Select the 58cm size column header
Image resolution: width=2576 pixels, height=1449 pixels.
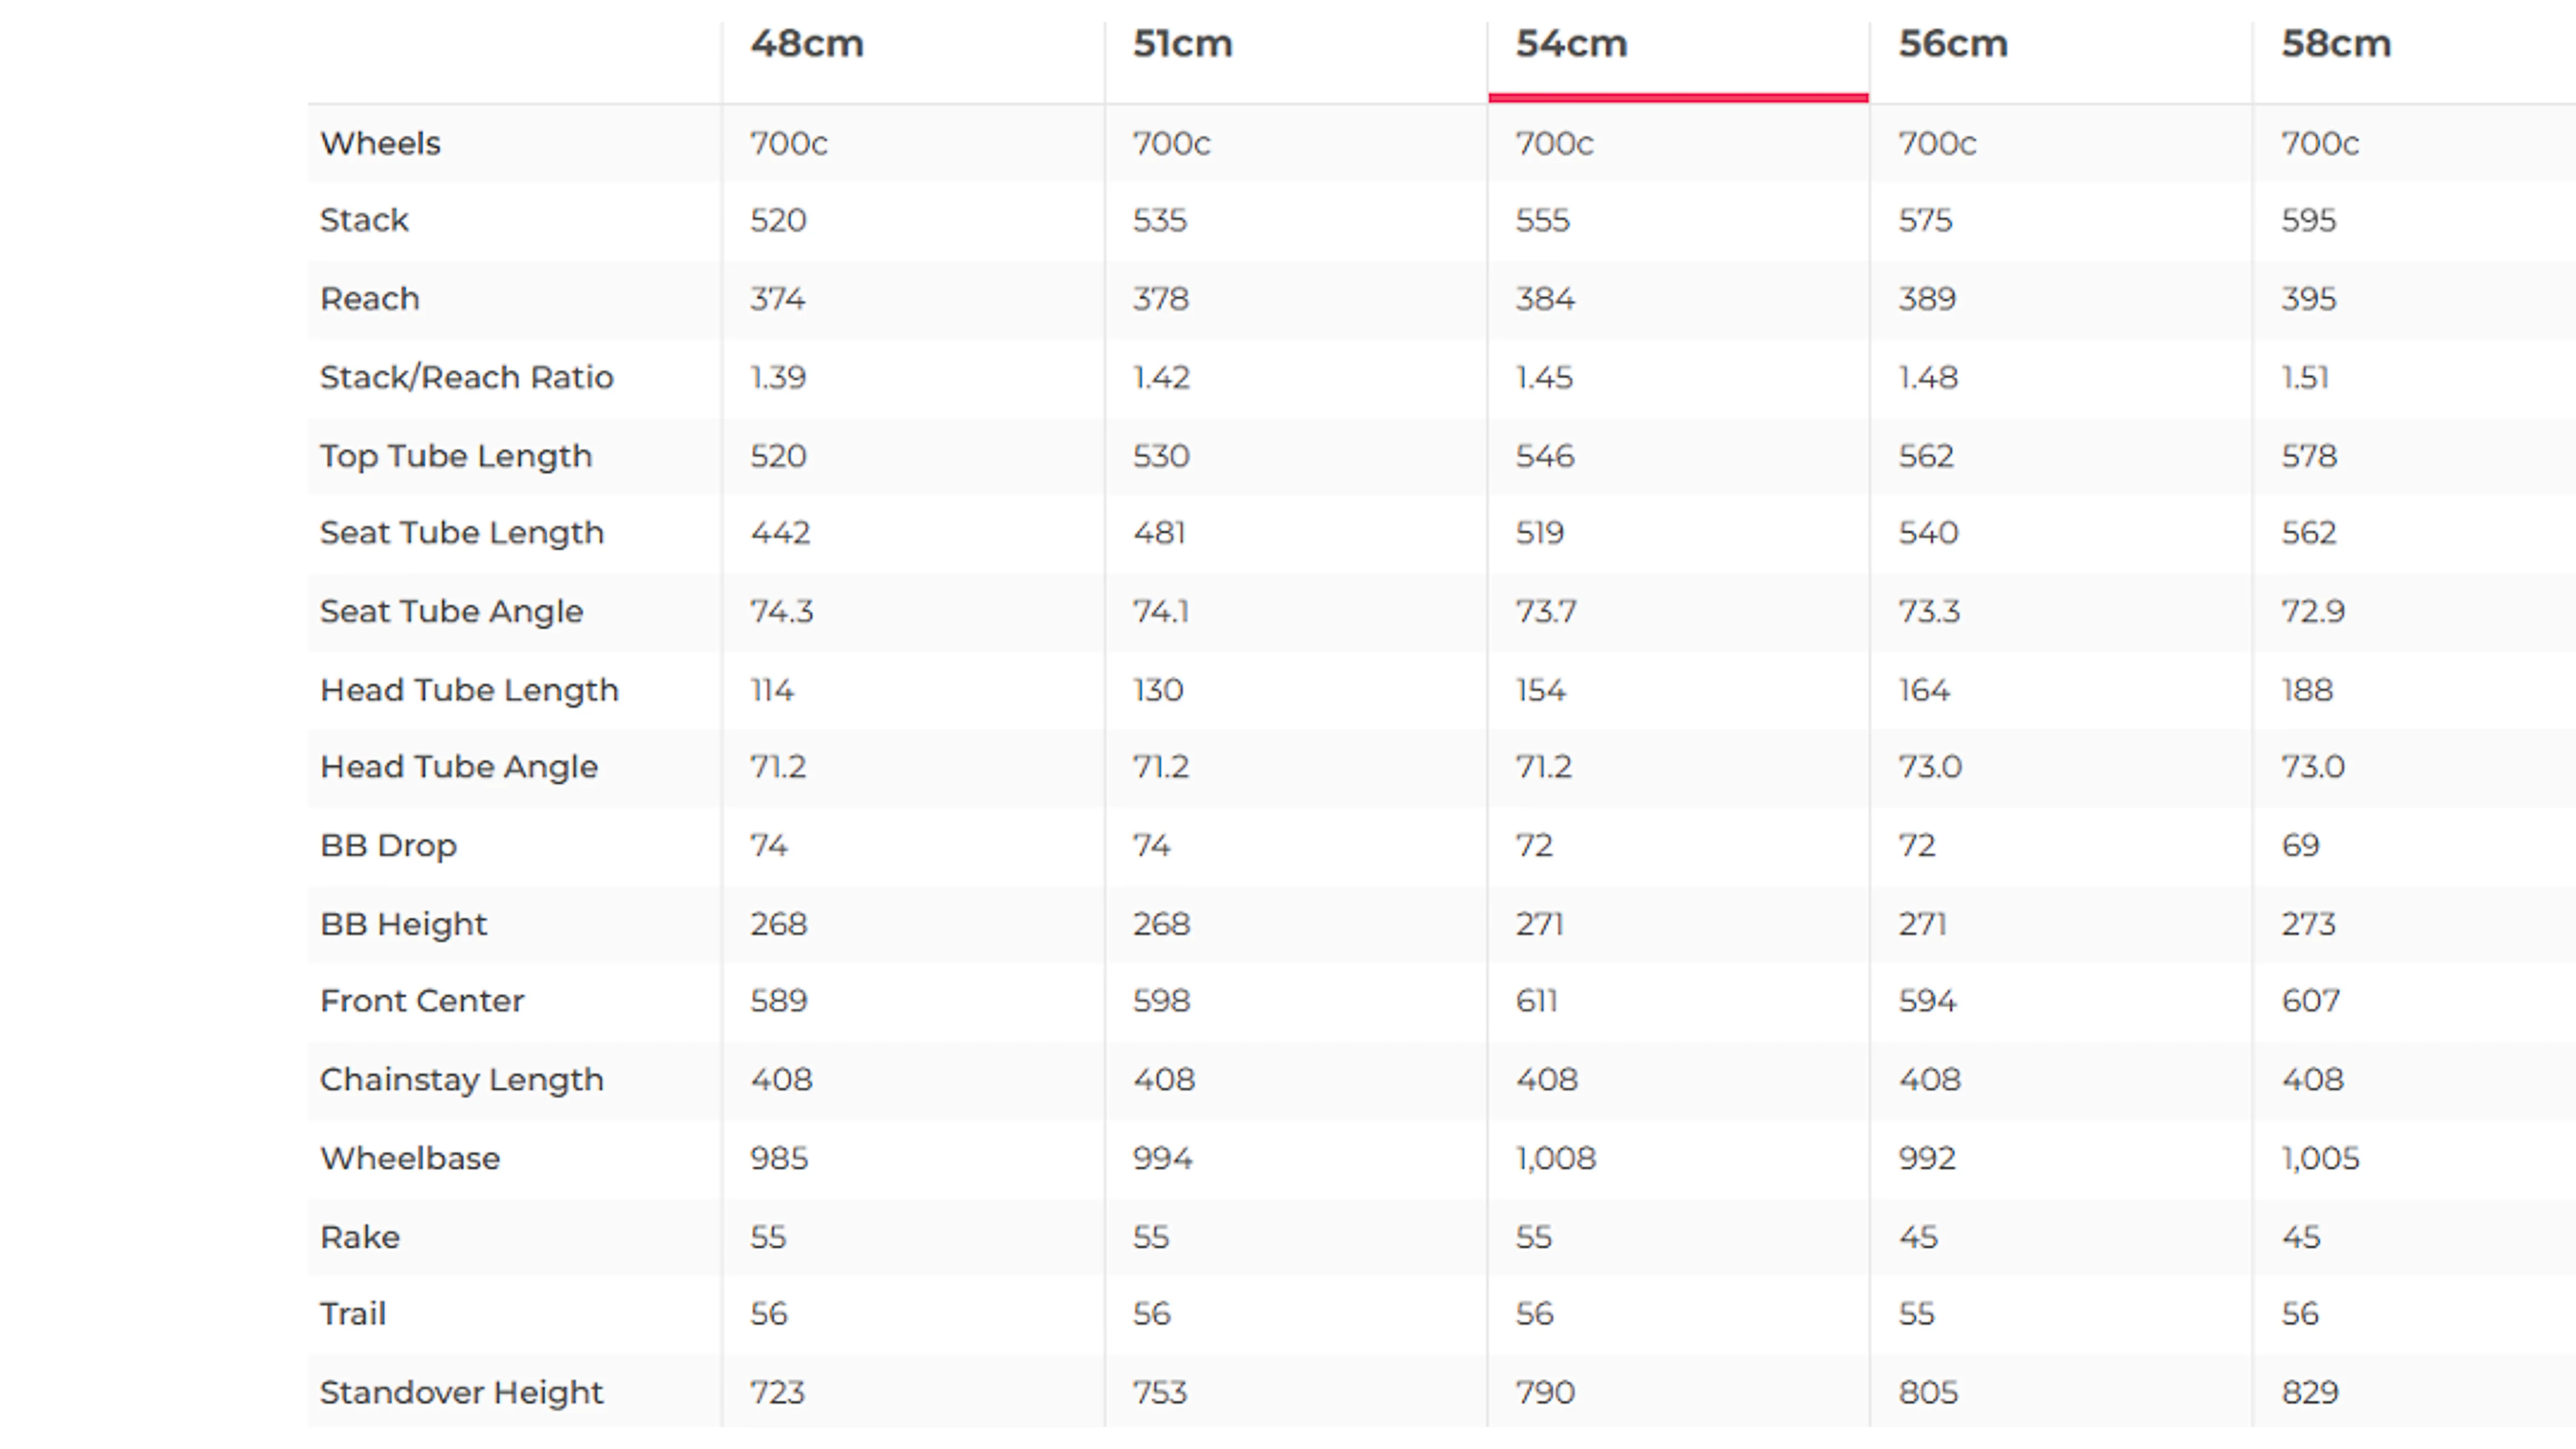2336,44
